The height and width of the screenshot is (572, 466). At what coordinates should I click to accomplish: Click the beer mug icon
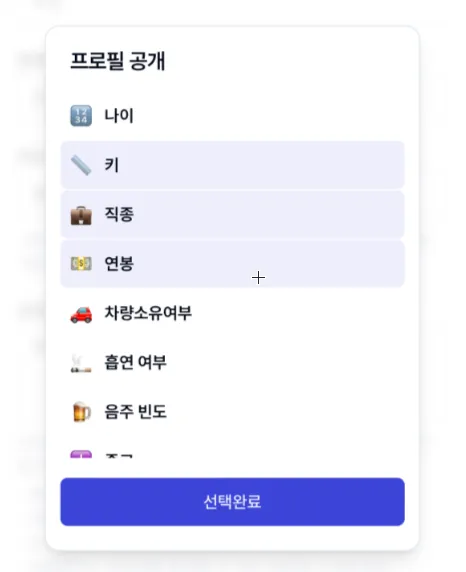[81, 412]
